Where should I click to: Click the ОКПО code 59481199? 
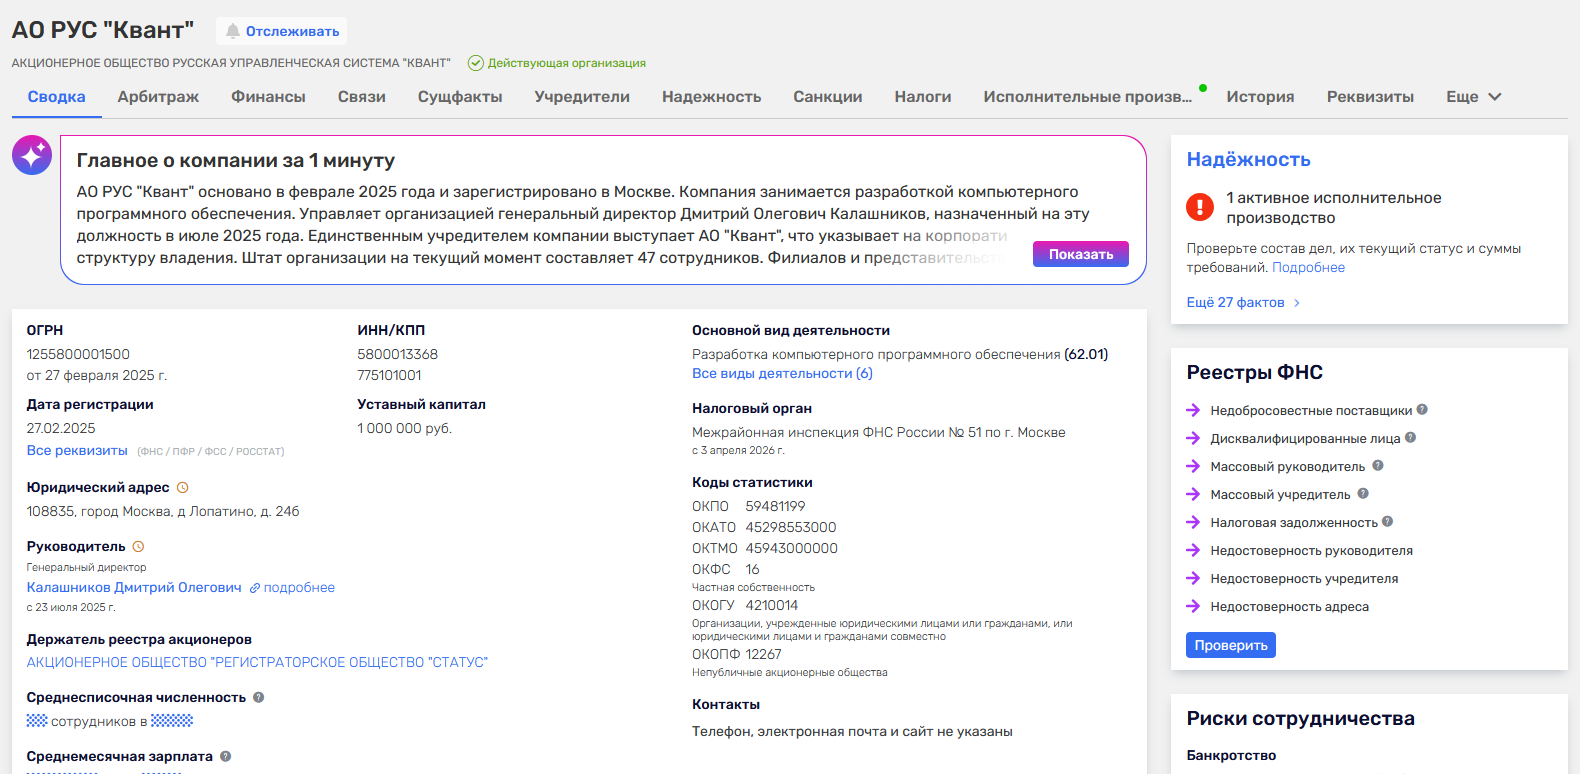coord(775,506)
